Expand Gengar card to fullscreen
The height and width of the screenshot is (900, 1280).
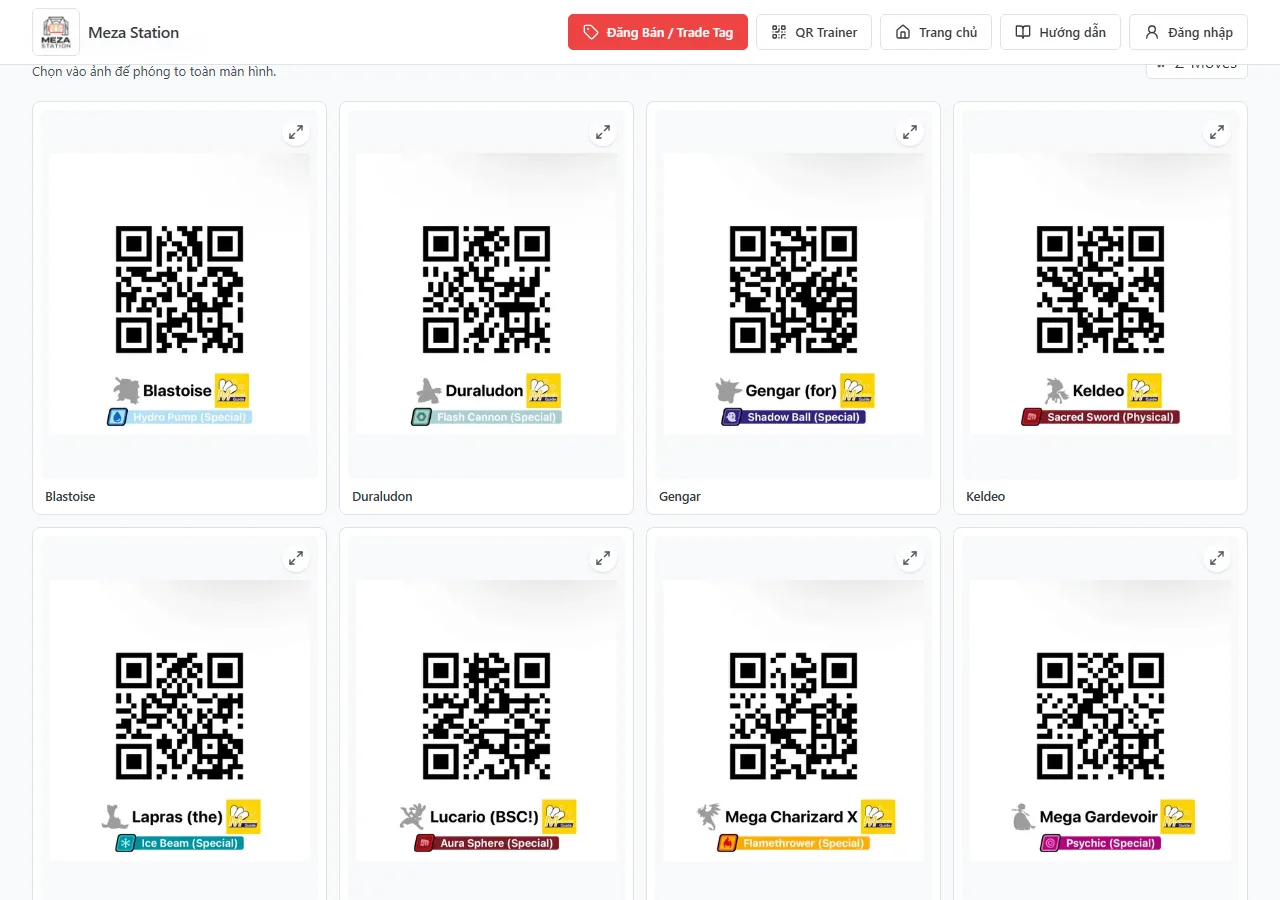coord(910,132)
